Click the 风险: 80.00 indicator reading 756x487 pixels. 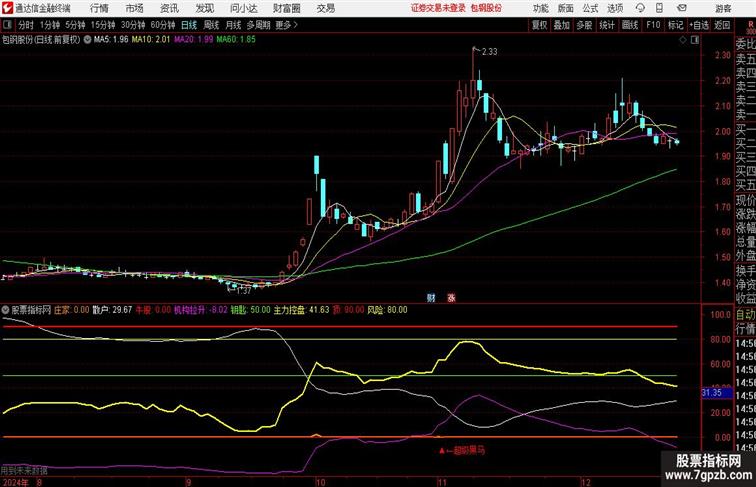[x=387, y=310]
